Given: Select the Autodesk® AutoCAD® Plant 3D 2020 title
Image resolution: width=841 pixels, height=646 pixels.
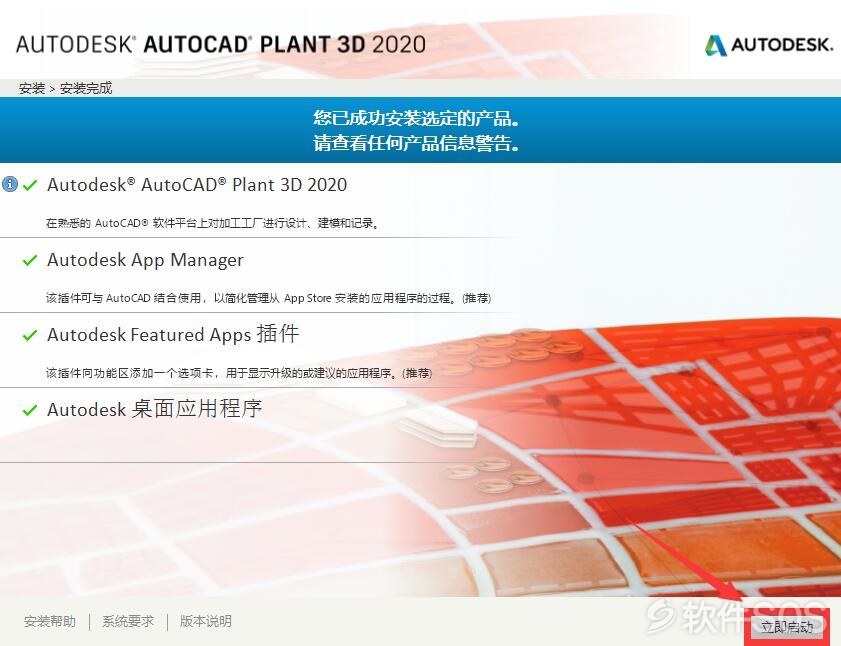Looking at the screenshot, I should point(197,185).
